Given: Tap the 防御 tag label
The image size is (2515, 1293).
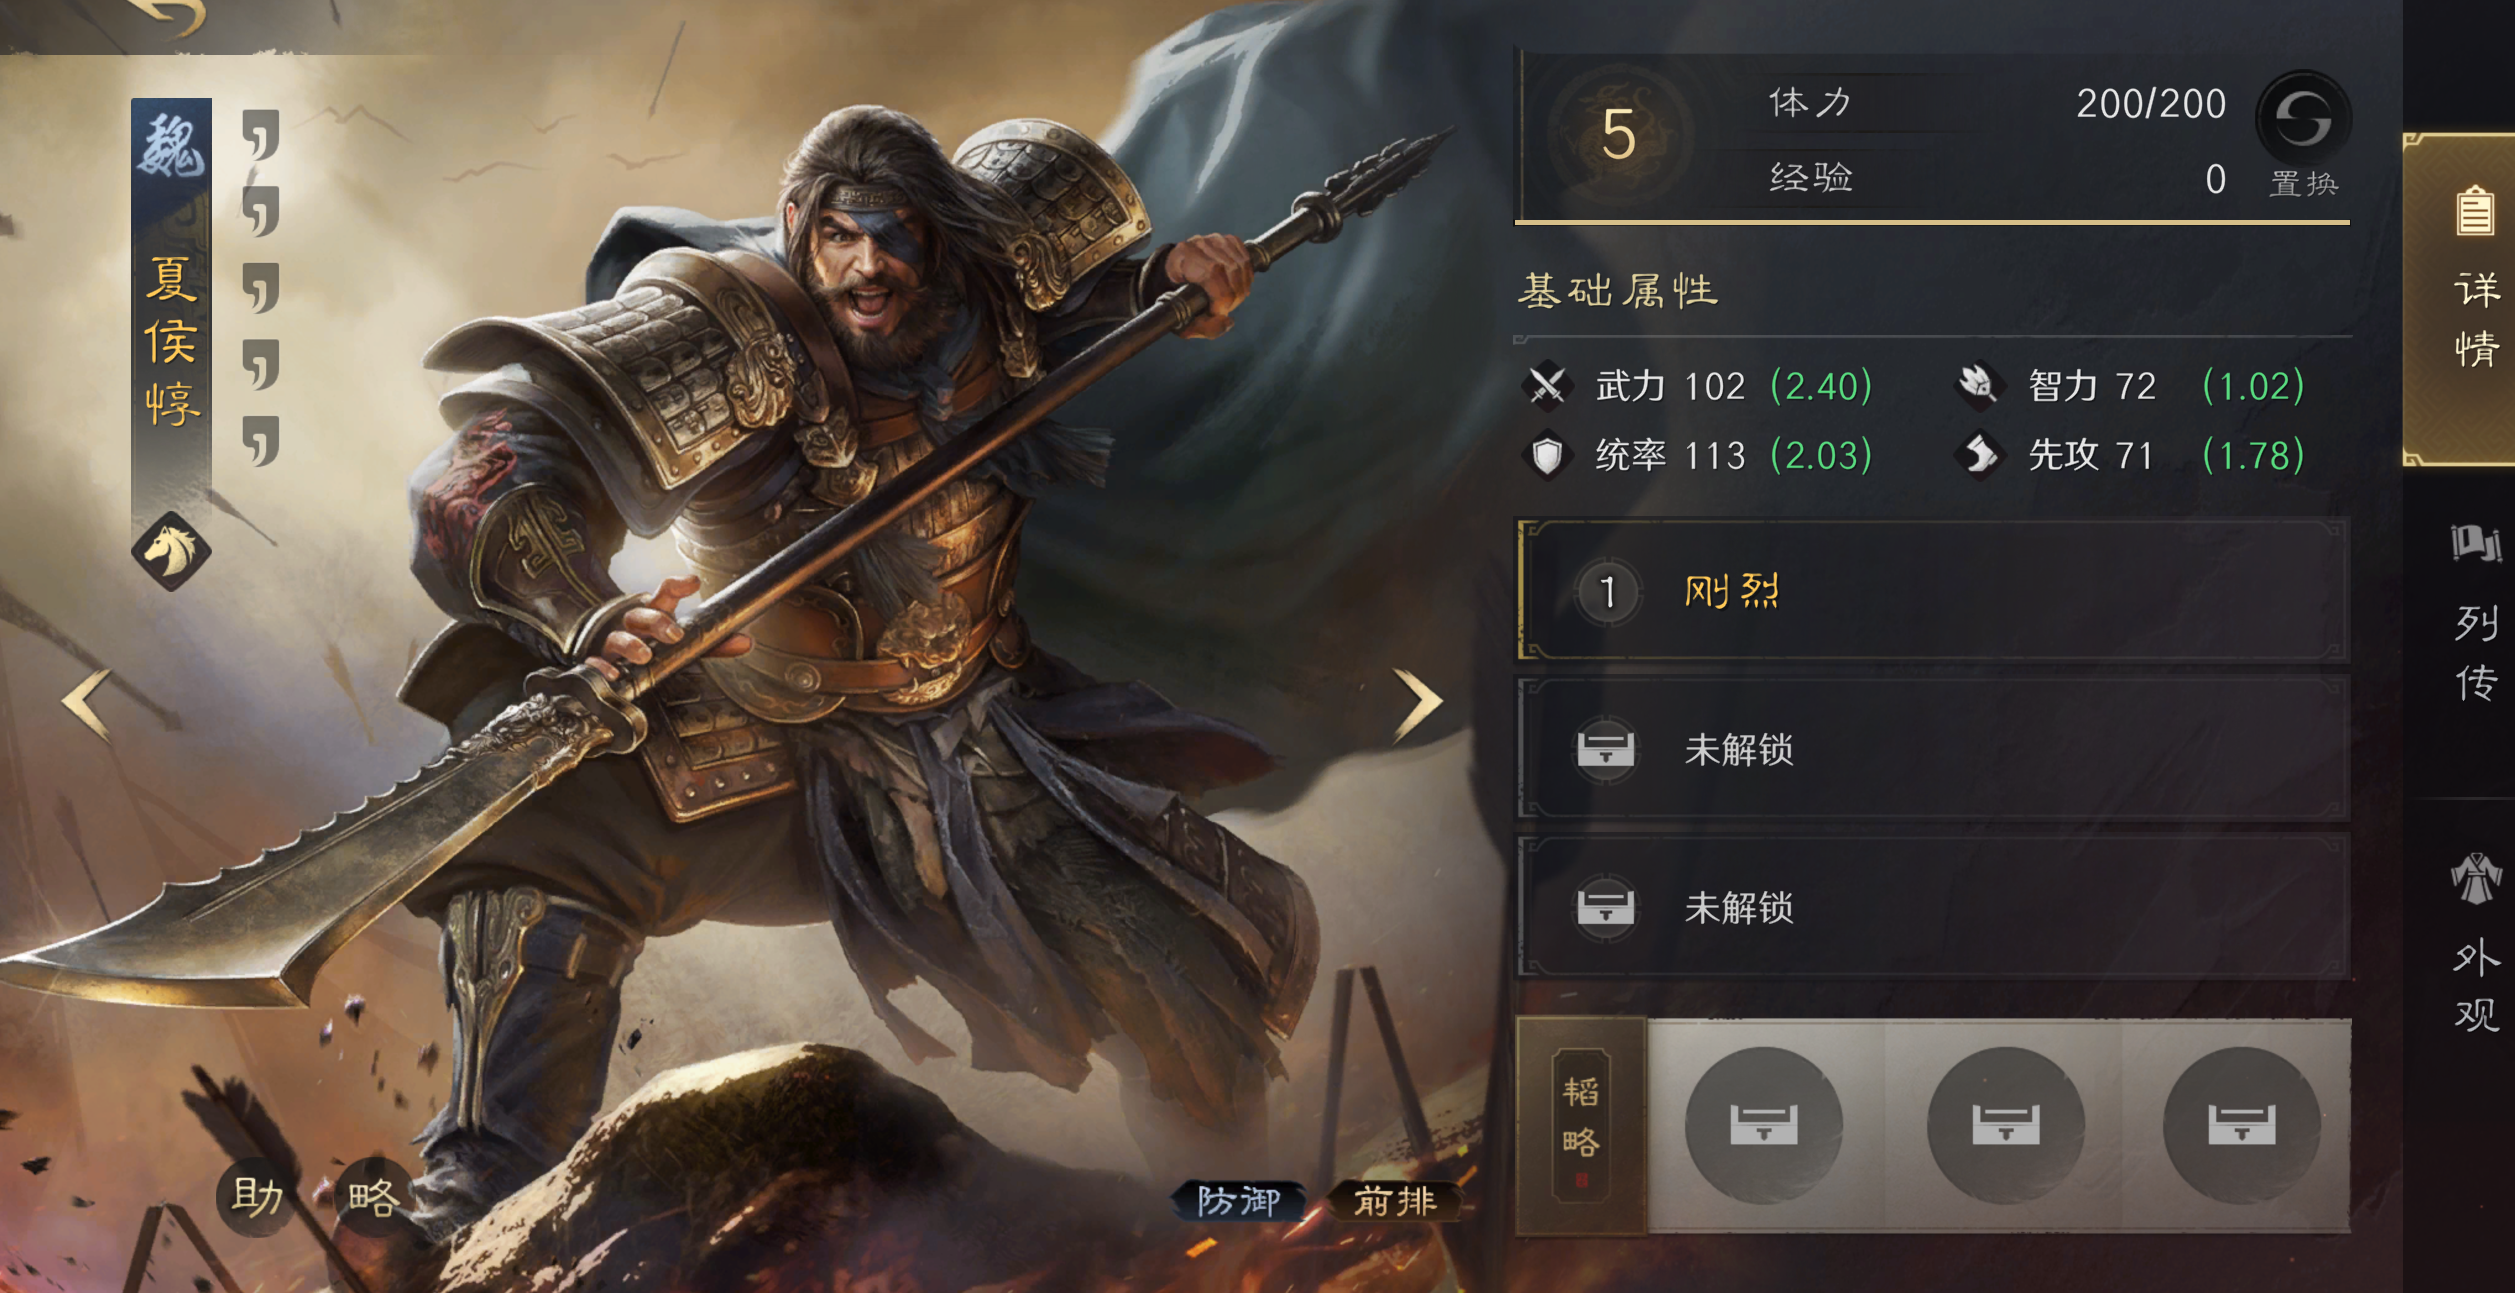Looking at the screenshot, I should (1239, 1201).
